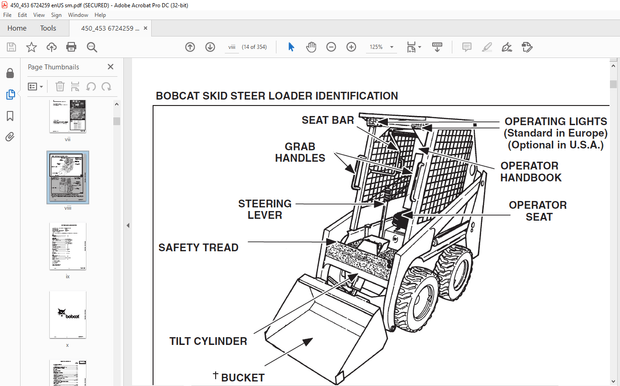Screen dimensions: 620x386
Task: Rotate pages counterclockwise
Action: [91, 87]
